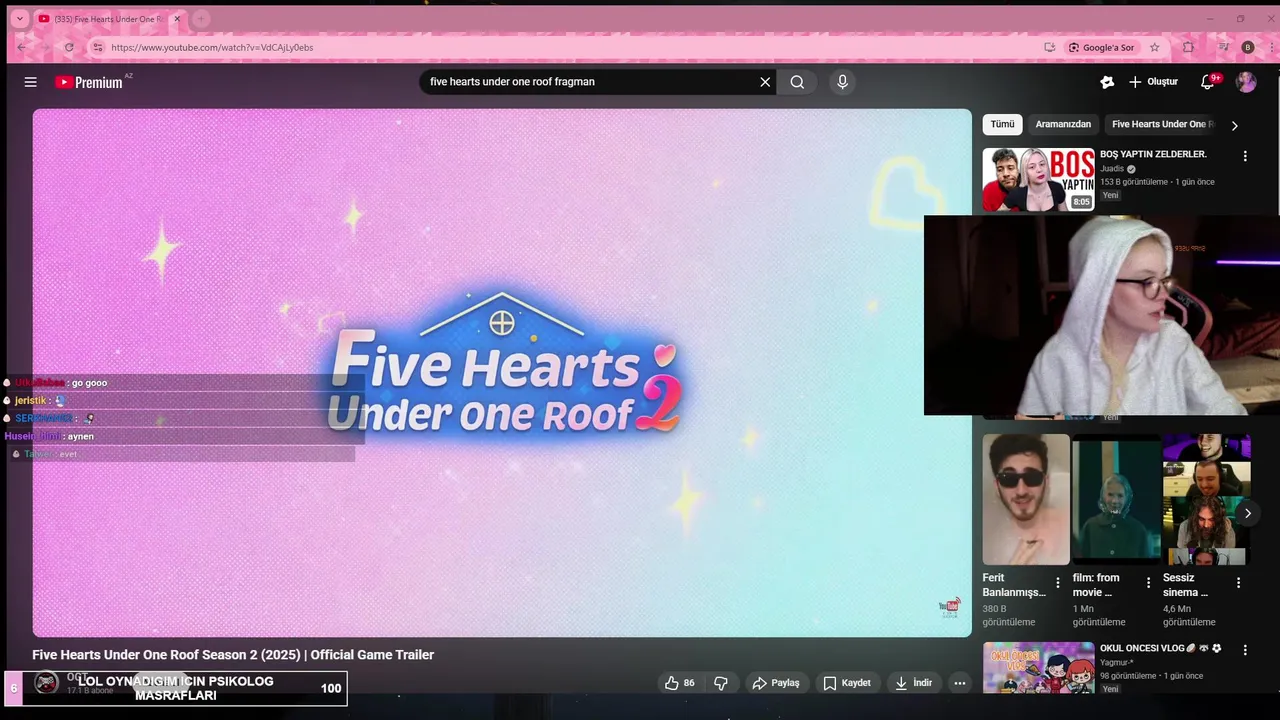This screenshot has width=1280, height=720.
Task: Open the browser three-dot menu
Action: [x=1272, y=47]
